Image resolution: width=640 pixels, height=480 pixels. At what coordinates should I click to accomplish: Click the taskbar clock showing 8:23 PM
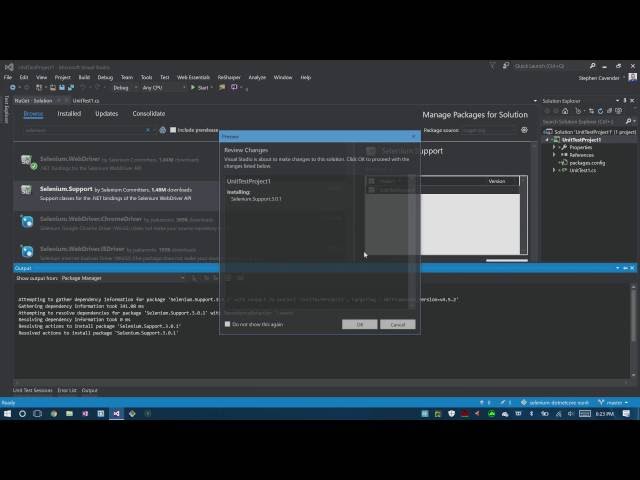(604, 413)
